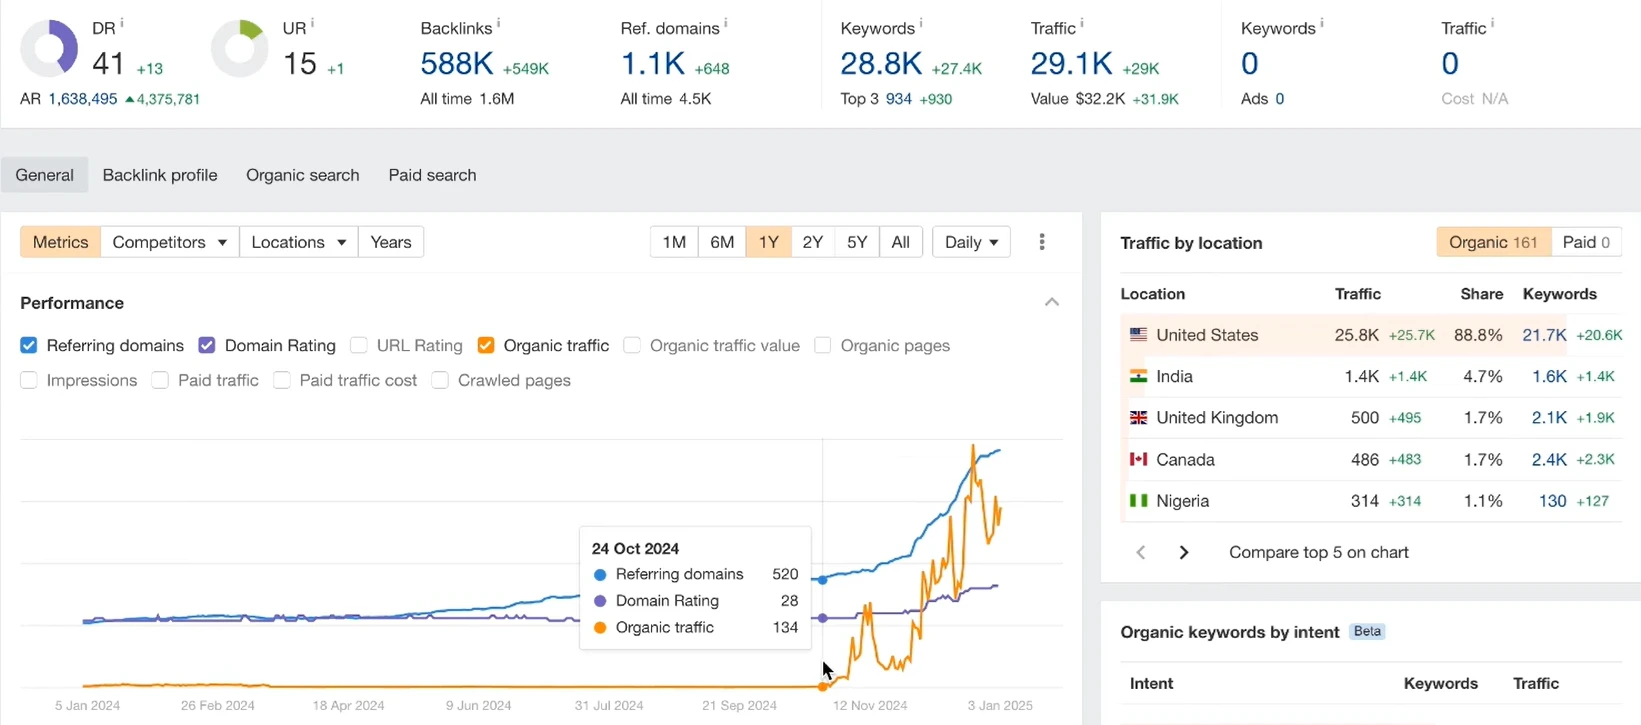Viewport: 1641px width, 725px height.
Task: Uncheck Domain Rating metric
Action: click(207, 345)
